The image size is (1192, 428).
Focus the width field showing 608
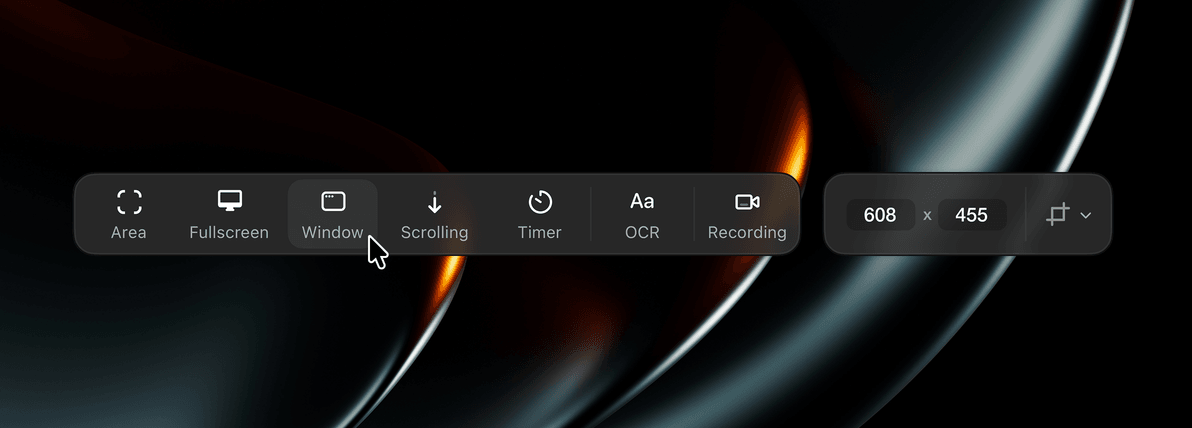click(x=880, y=215)
